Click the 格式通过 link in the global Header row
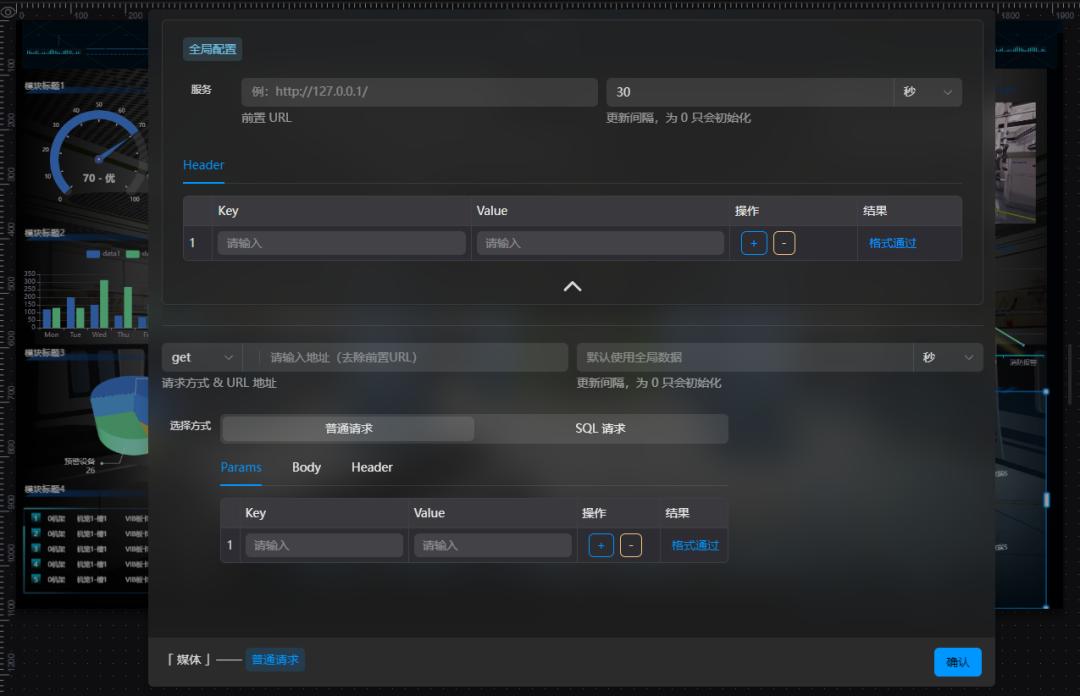 click(891, 242)
